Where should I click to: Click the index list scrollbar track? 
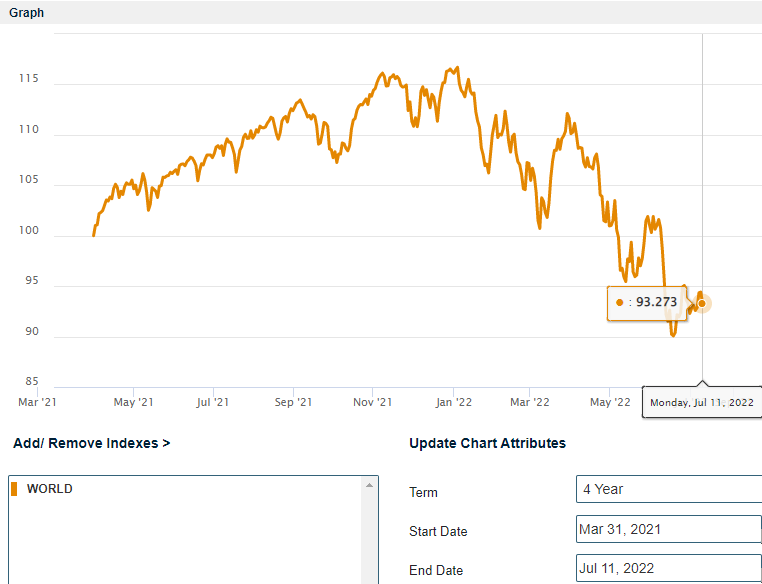point(371,540)
